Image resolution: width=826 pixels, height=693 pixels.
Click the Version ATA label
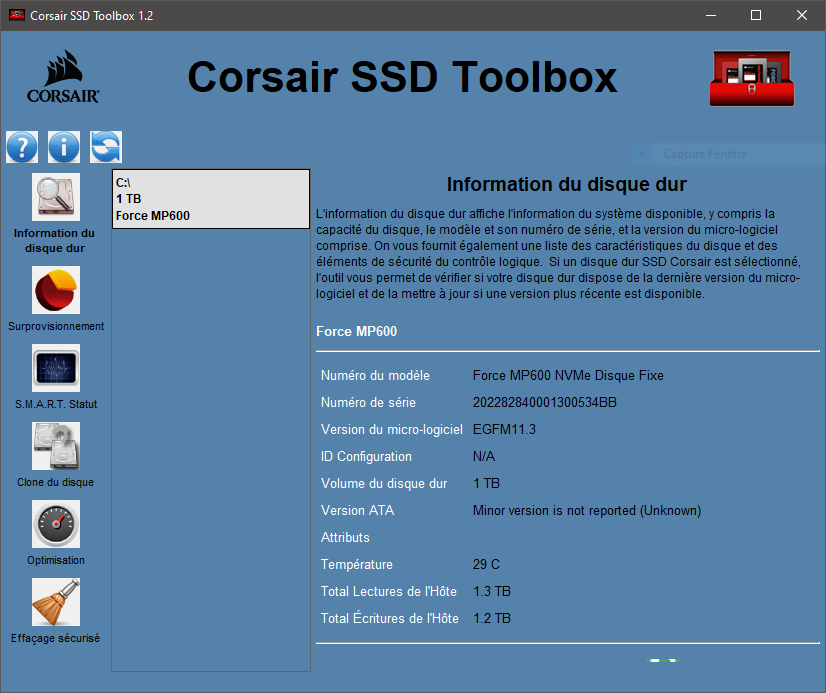358,511
